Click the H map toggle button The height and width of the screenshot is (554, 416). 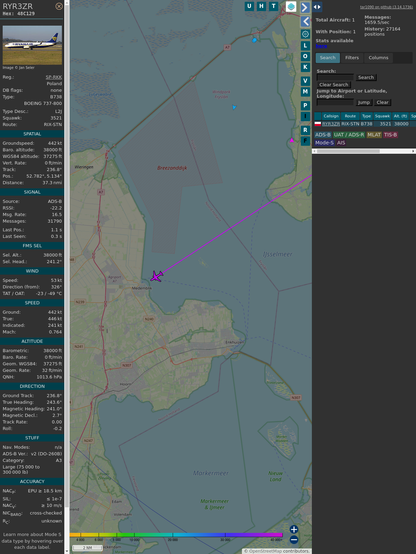click(261, 6)
